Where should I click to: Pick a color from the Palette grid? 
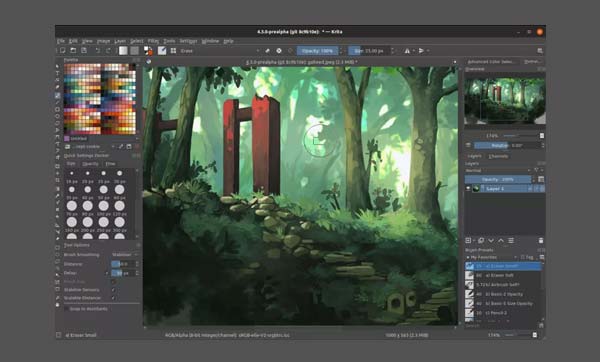100,99
